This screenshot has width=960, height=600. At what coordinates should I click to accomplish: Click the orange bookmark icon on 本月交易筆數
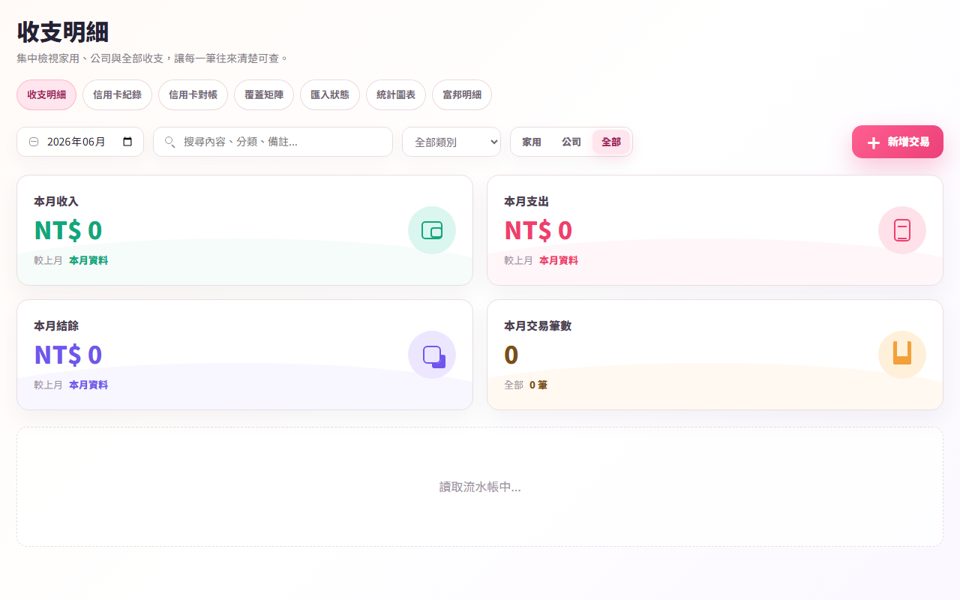(x=902, y=355)
